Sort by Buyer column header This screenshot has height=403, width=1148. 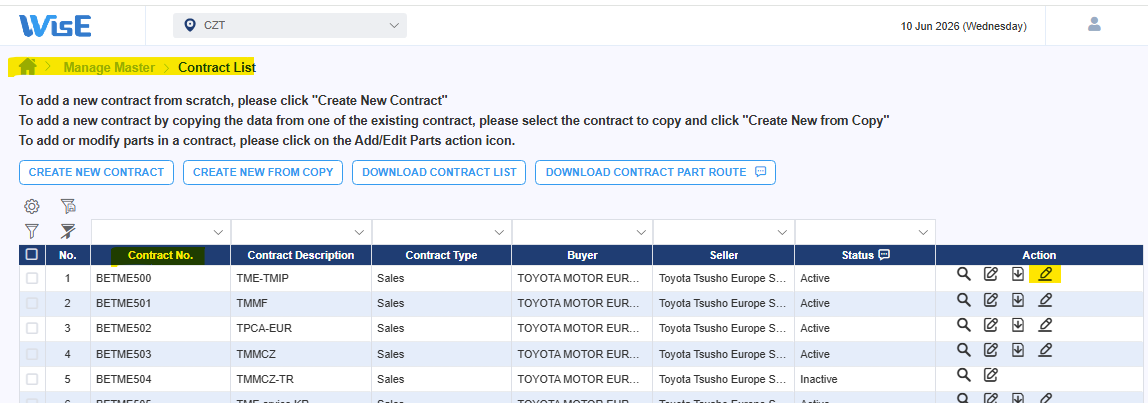click(582, 255)
